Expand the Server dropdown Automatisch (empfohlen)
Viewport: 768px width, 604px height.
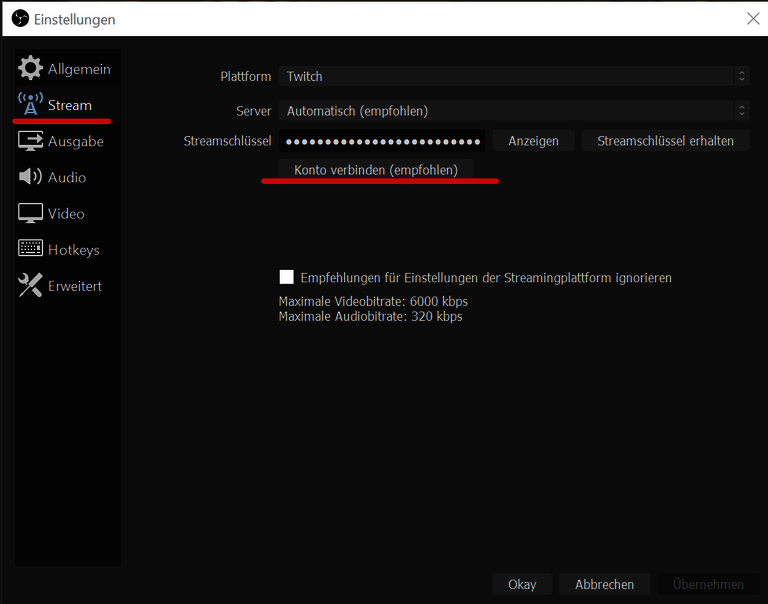(x=514, y=111)
